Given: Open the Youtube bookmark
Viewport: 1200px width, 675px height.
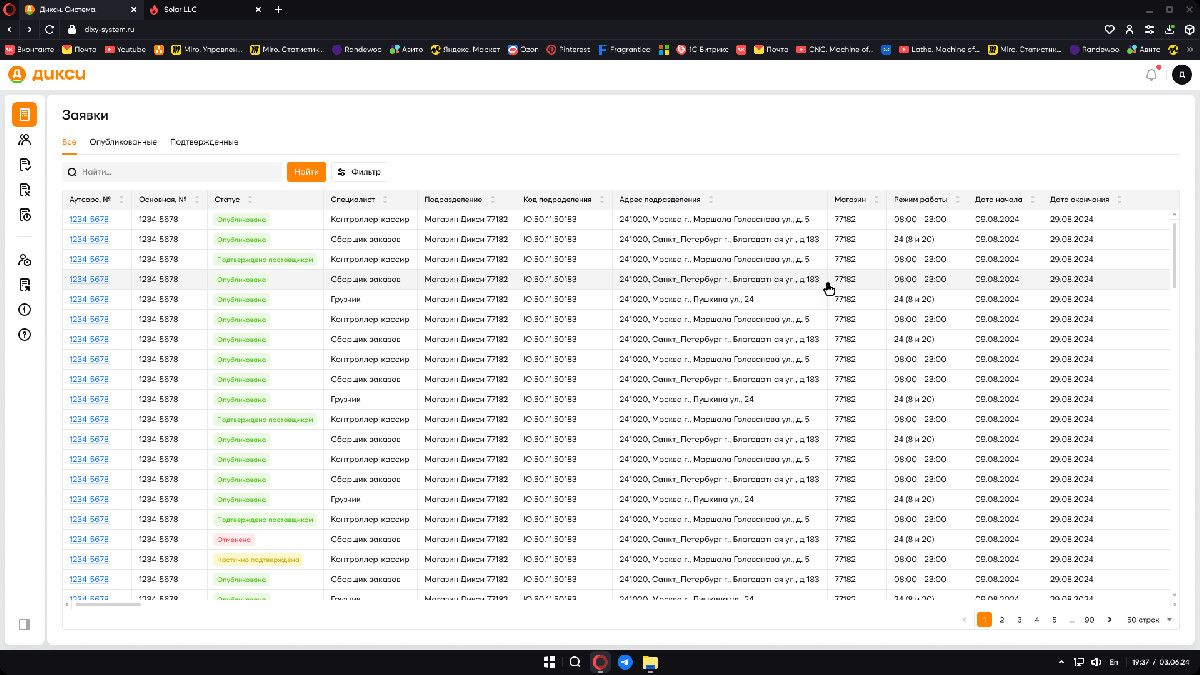Looking at the screenshot, I should click(124, 48).
